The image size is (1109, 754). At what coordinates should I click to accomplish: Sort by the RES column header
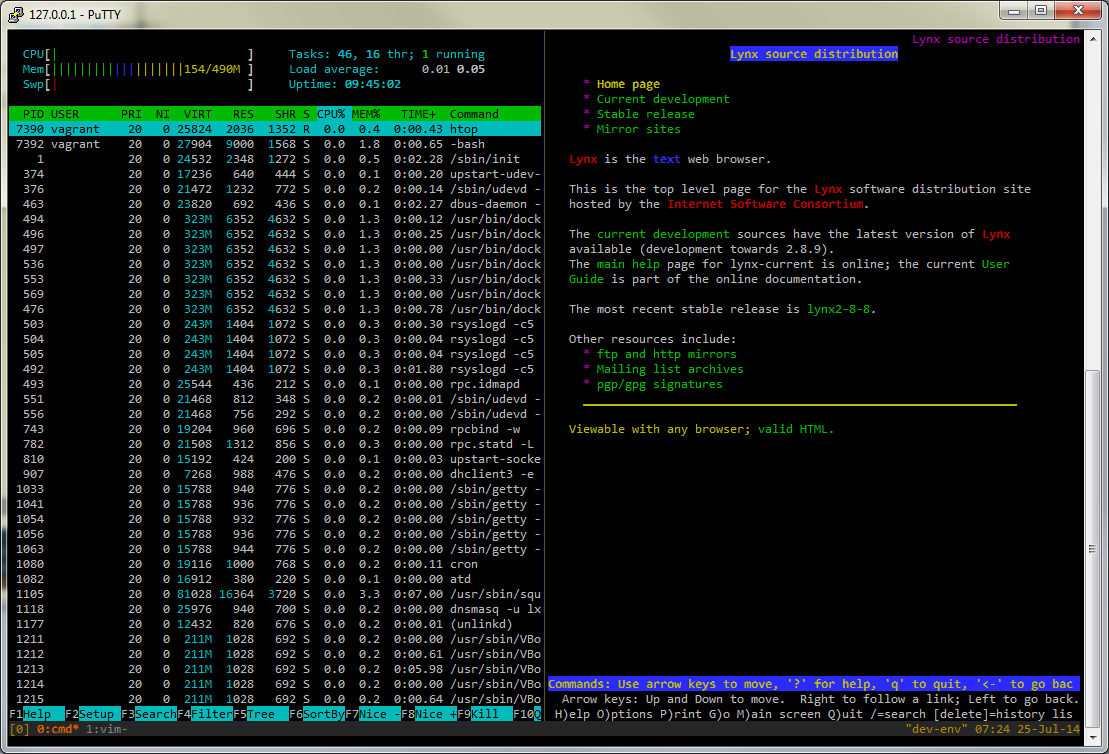243,114
